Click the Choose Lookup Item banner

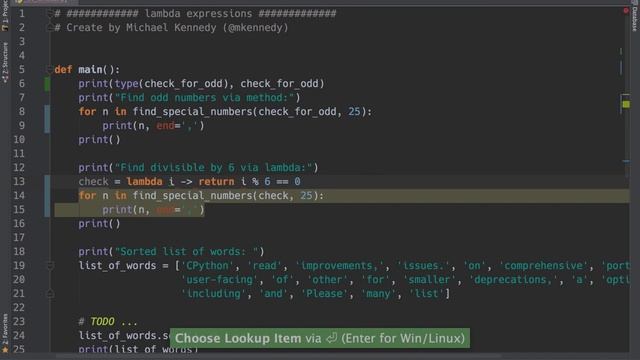coord(320,338)
